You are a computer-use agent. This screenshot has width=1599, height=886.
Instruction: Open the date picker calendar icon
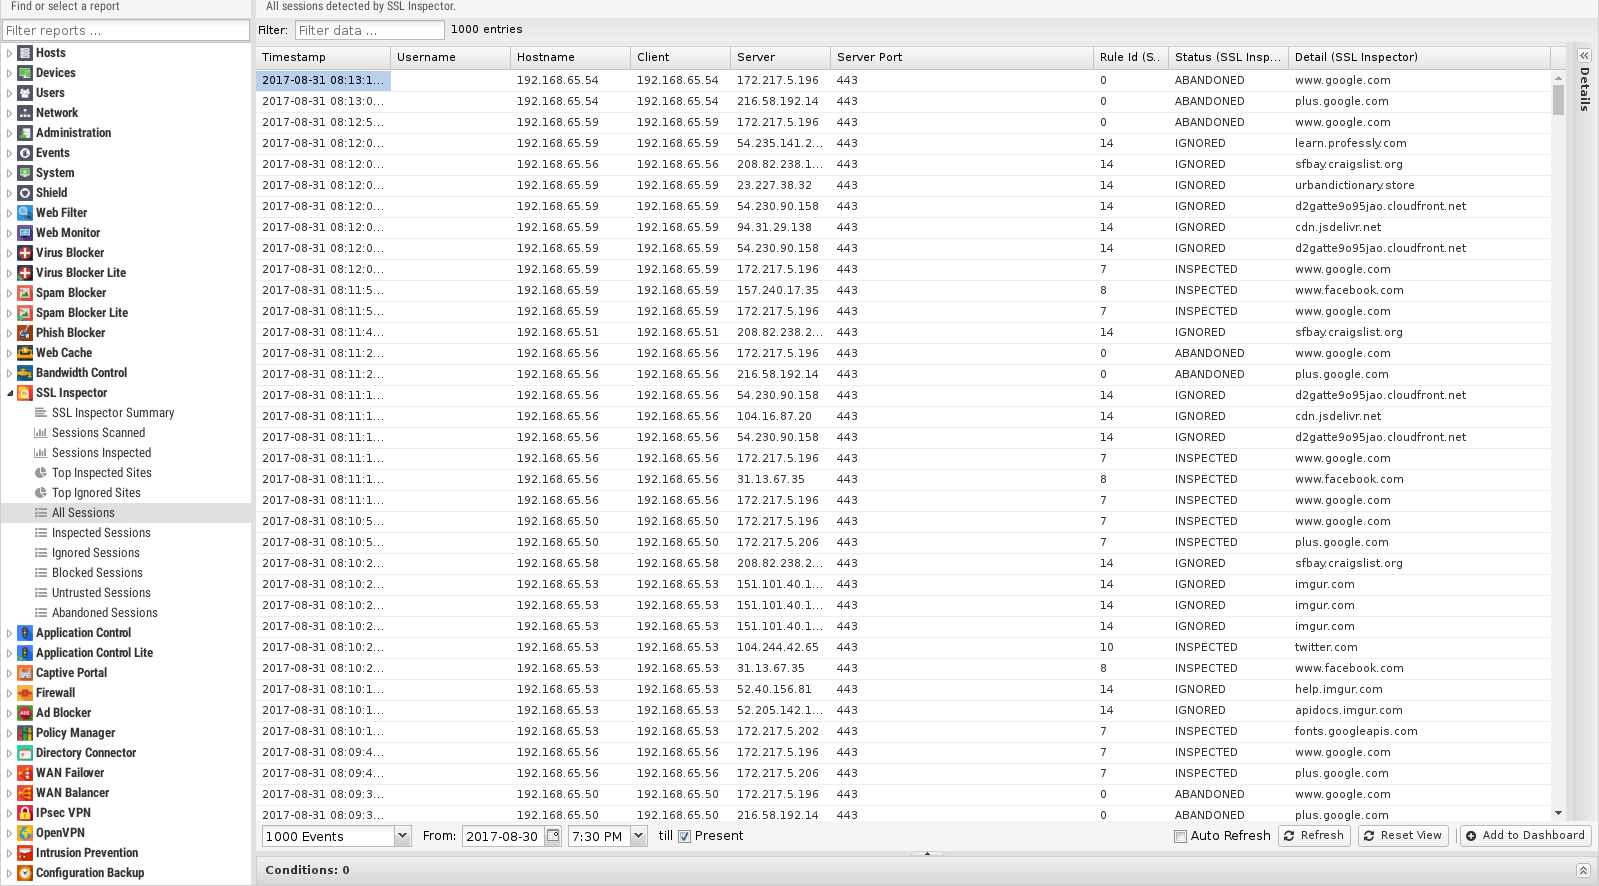553,836
